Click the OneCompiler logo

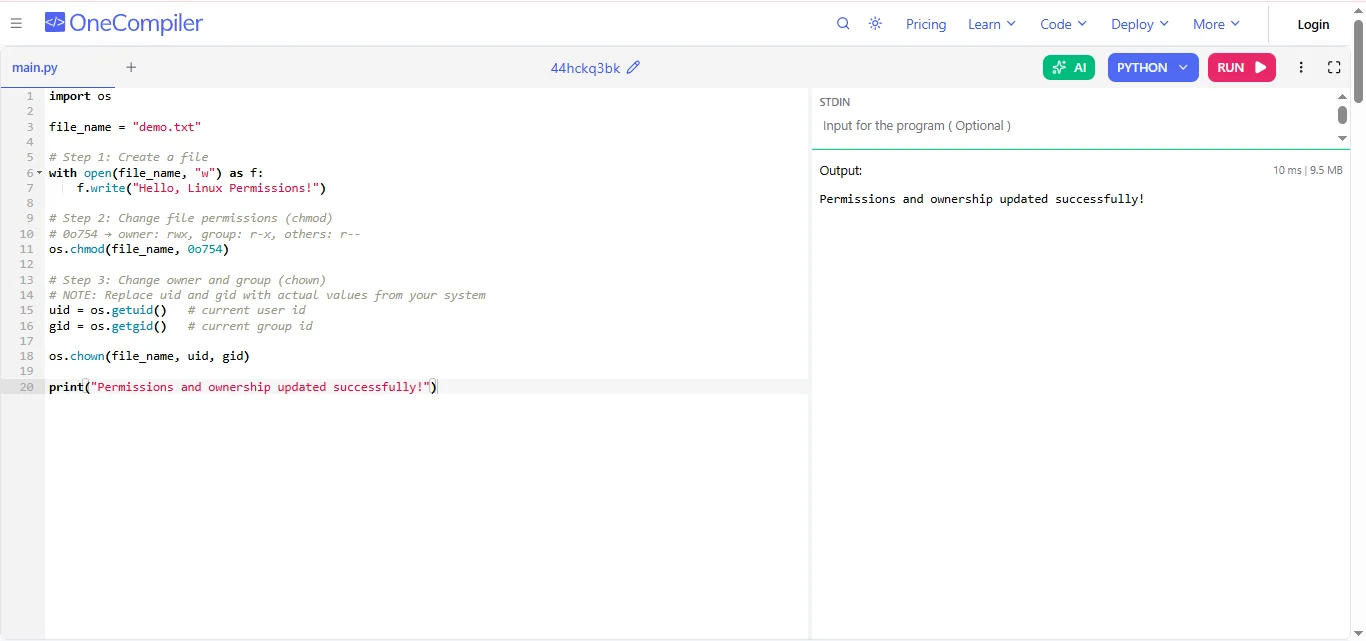(124, 23)
